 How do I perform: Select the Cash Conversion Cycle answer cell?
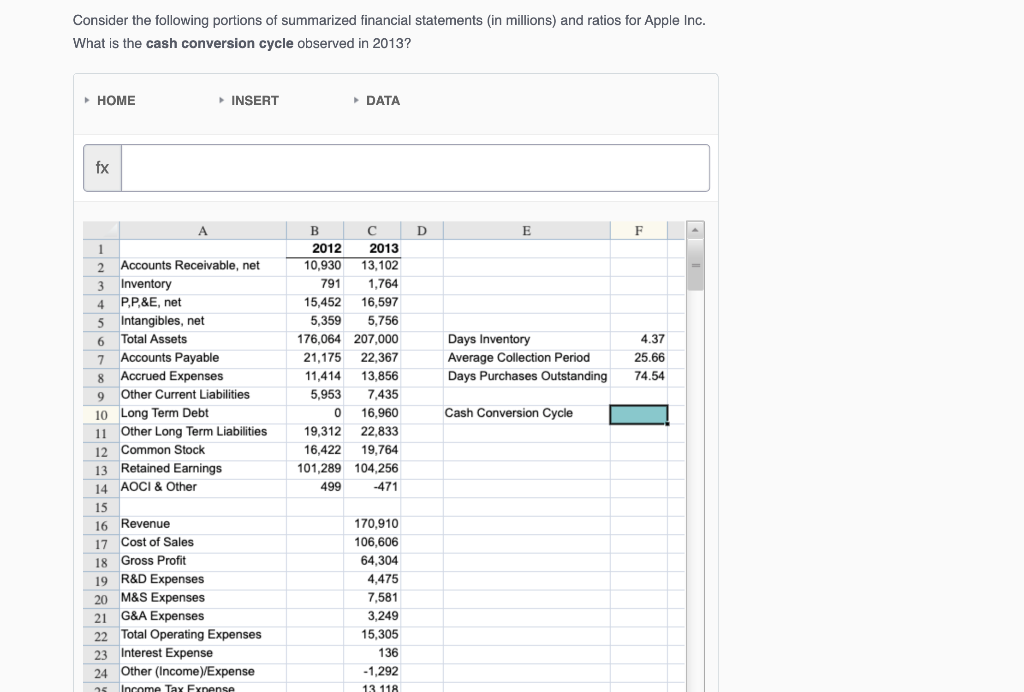point(639,414)
